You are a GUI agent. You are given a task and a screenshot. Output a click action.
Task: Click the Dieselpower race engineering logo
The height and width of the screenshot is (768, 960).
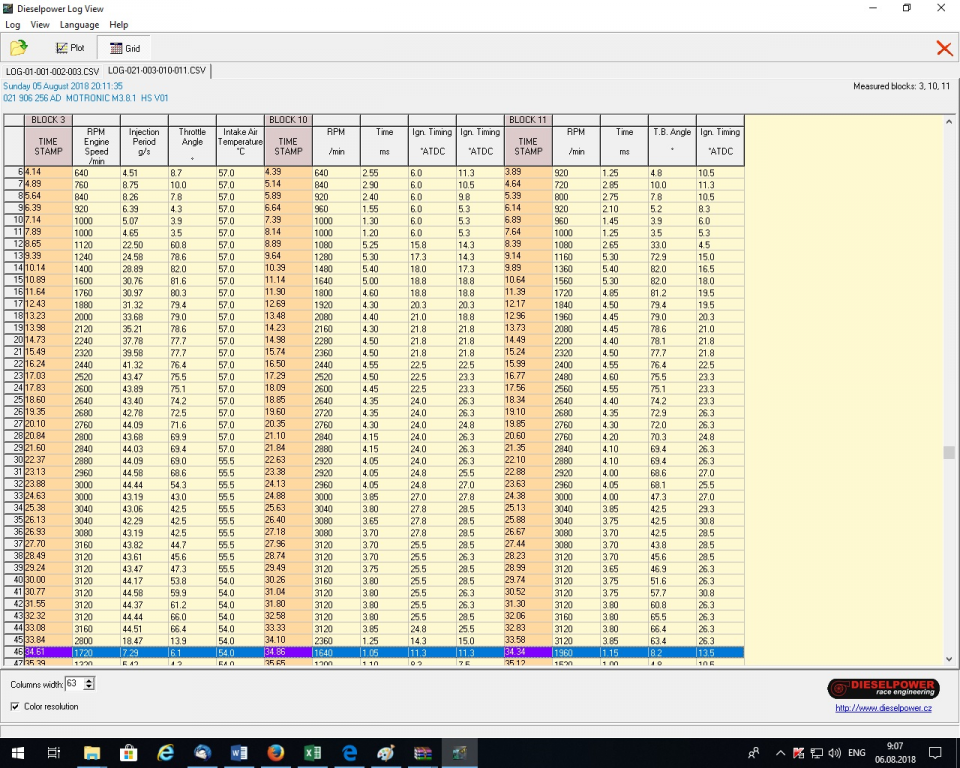click(883, 689)
